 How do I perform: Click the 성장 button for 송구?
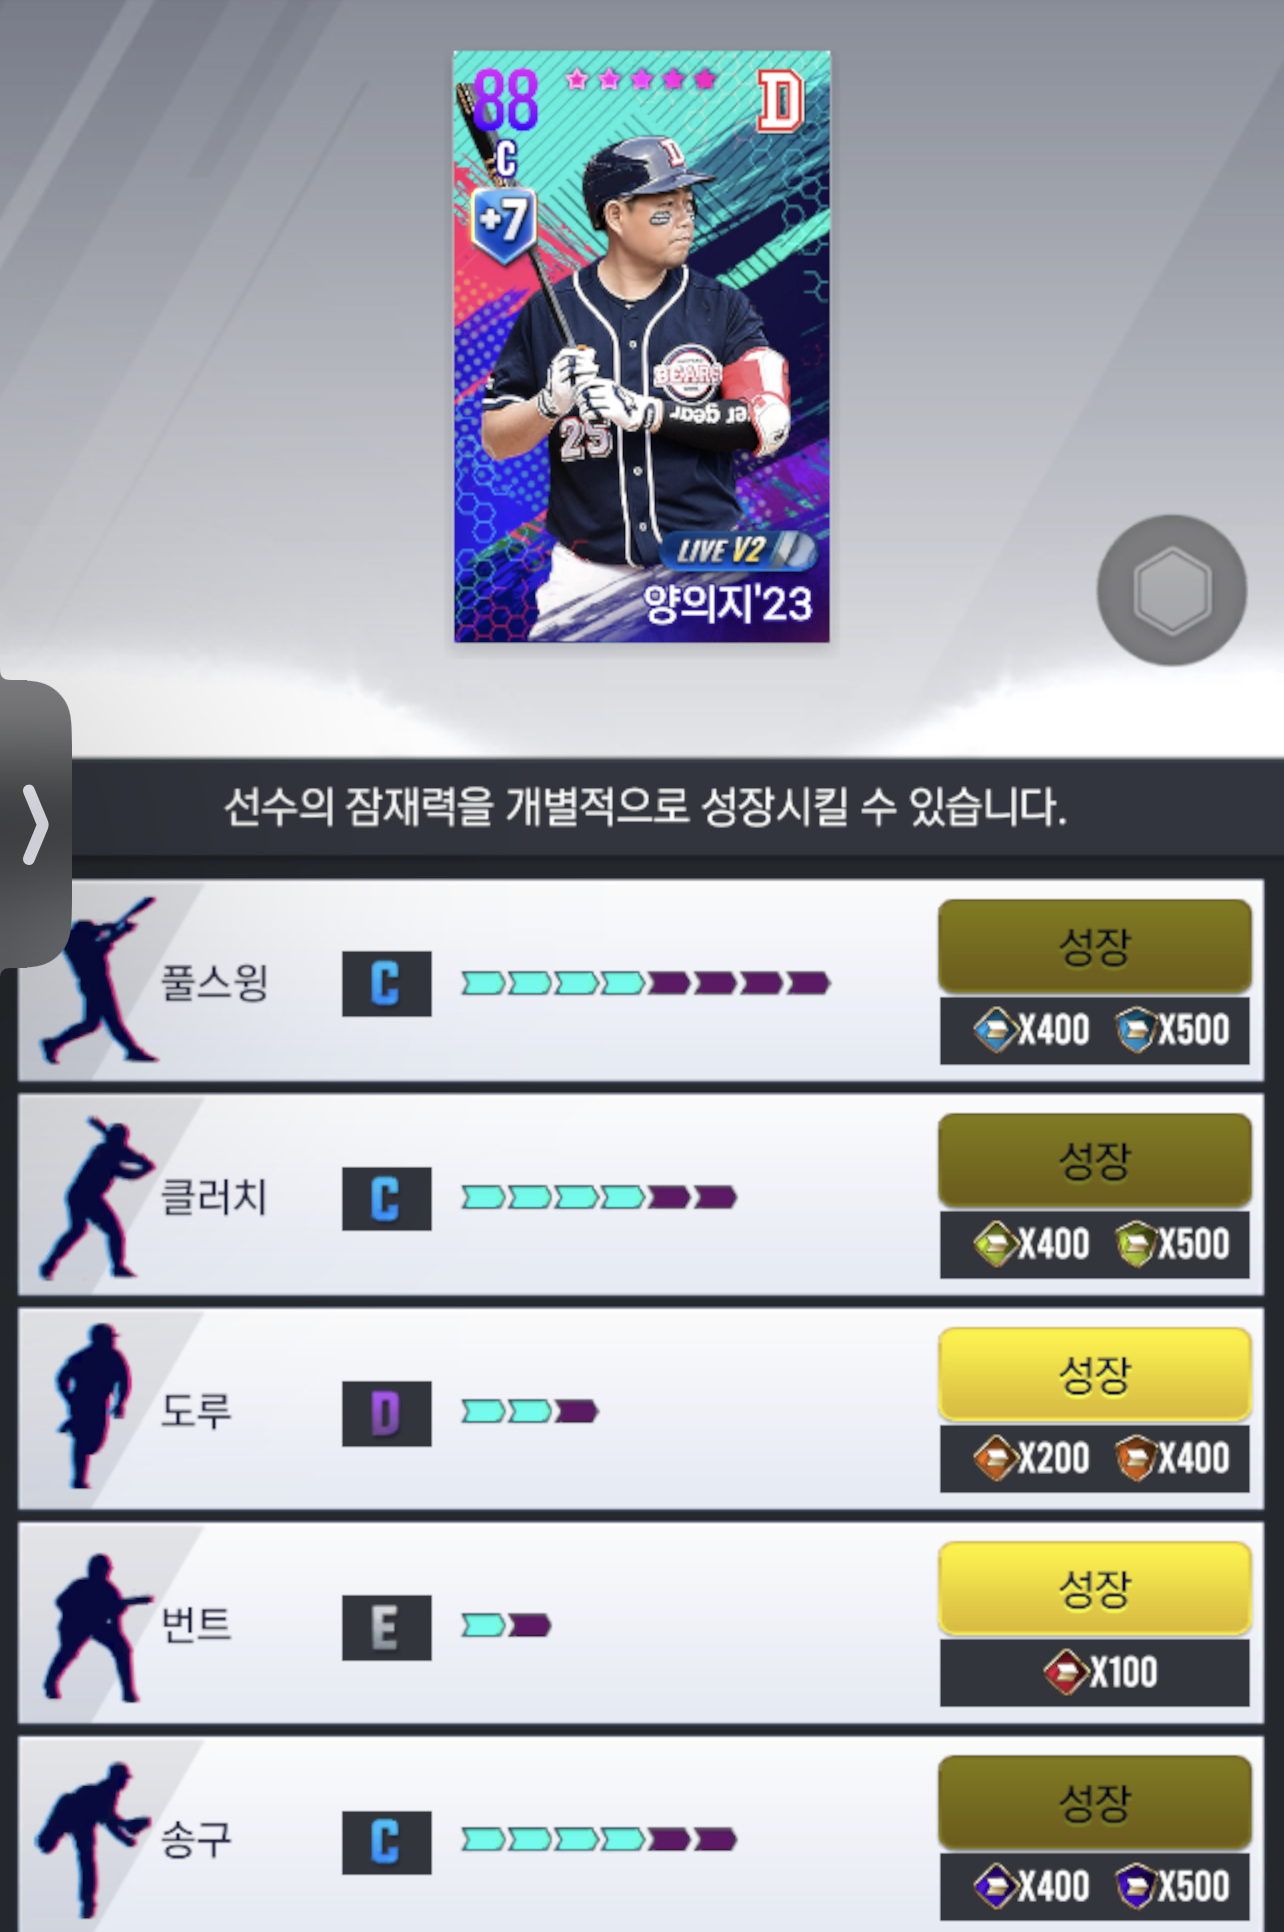(1095, 1802)
